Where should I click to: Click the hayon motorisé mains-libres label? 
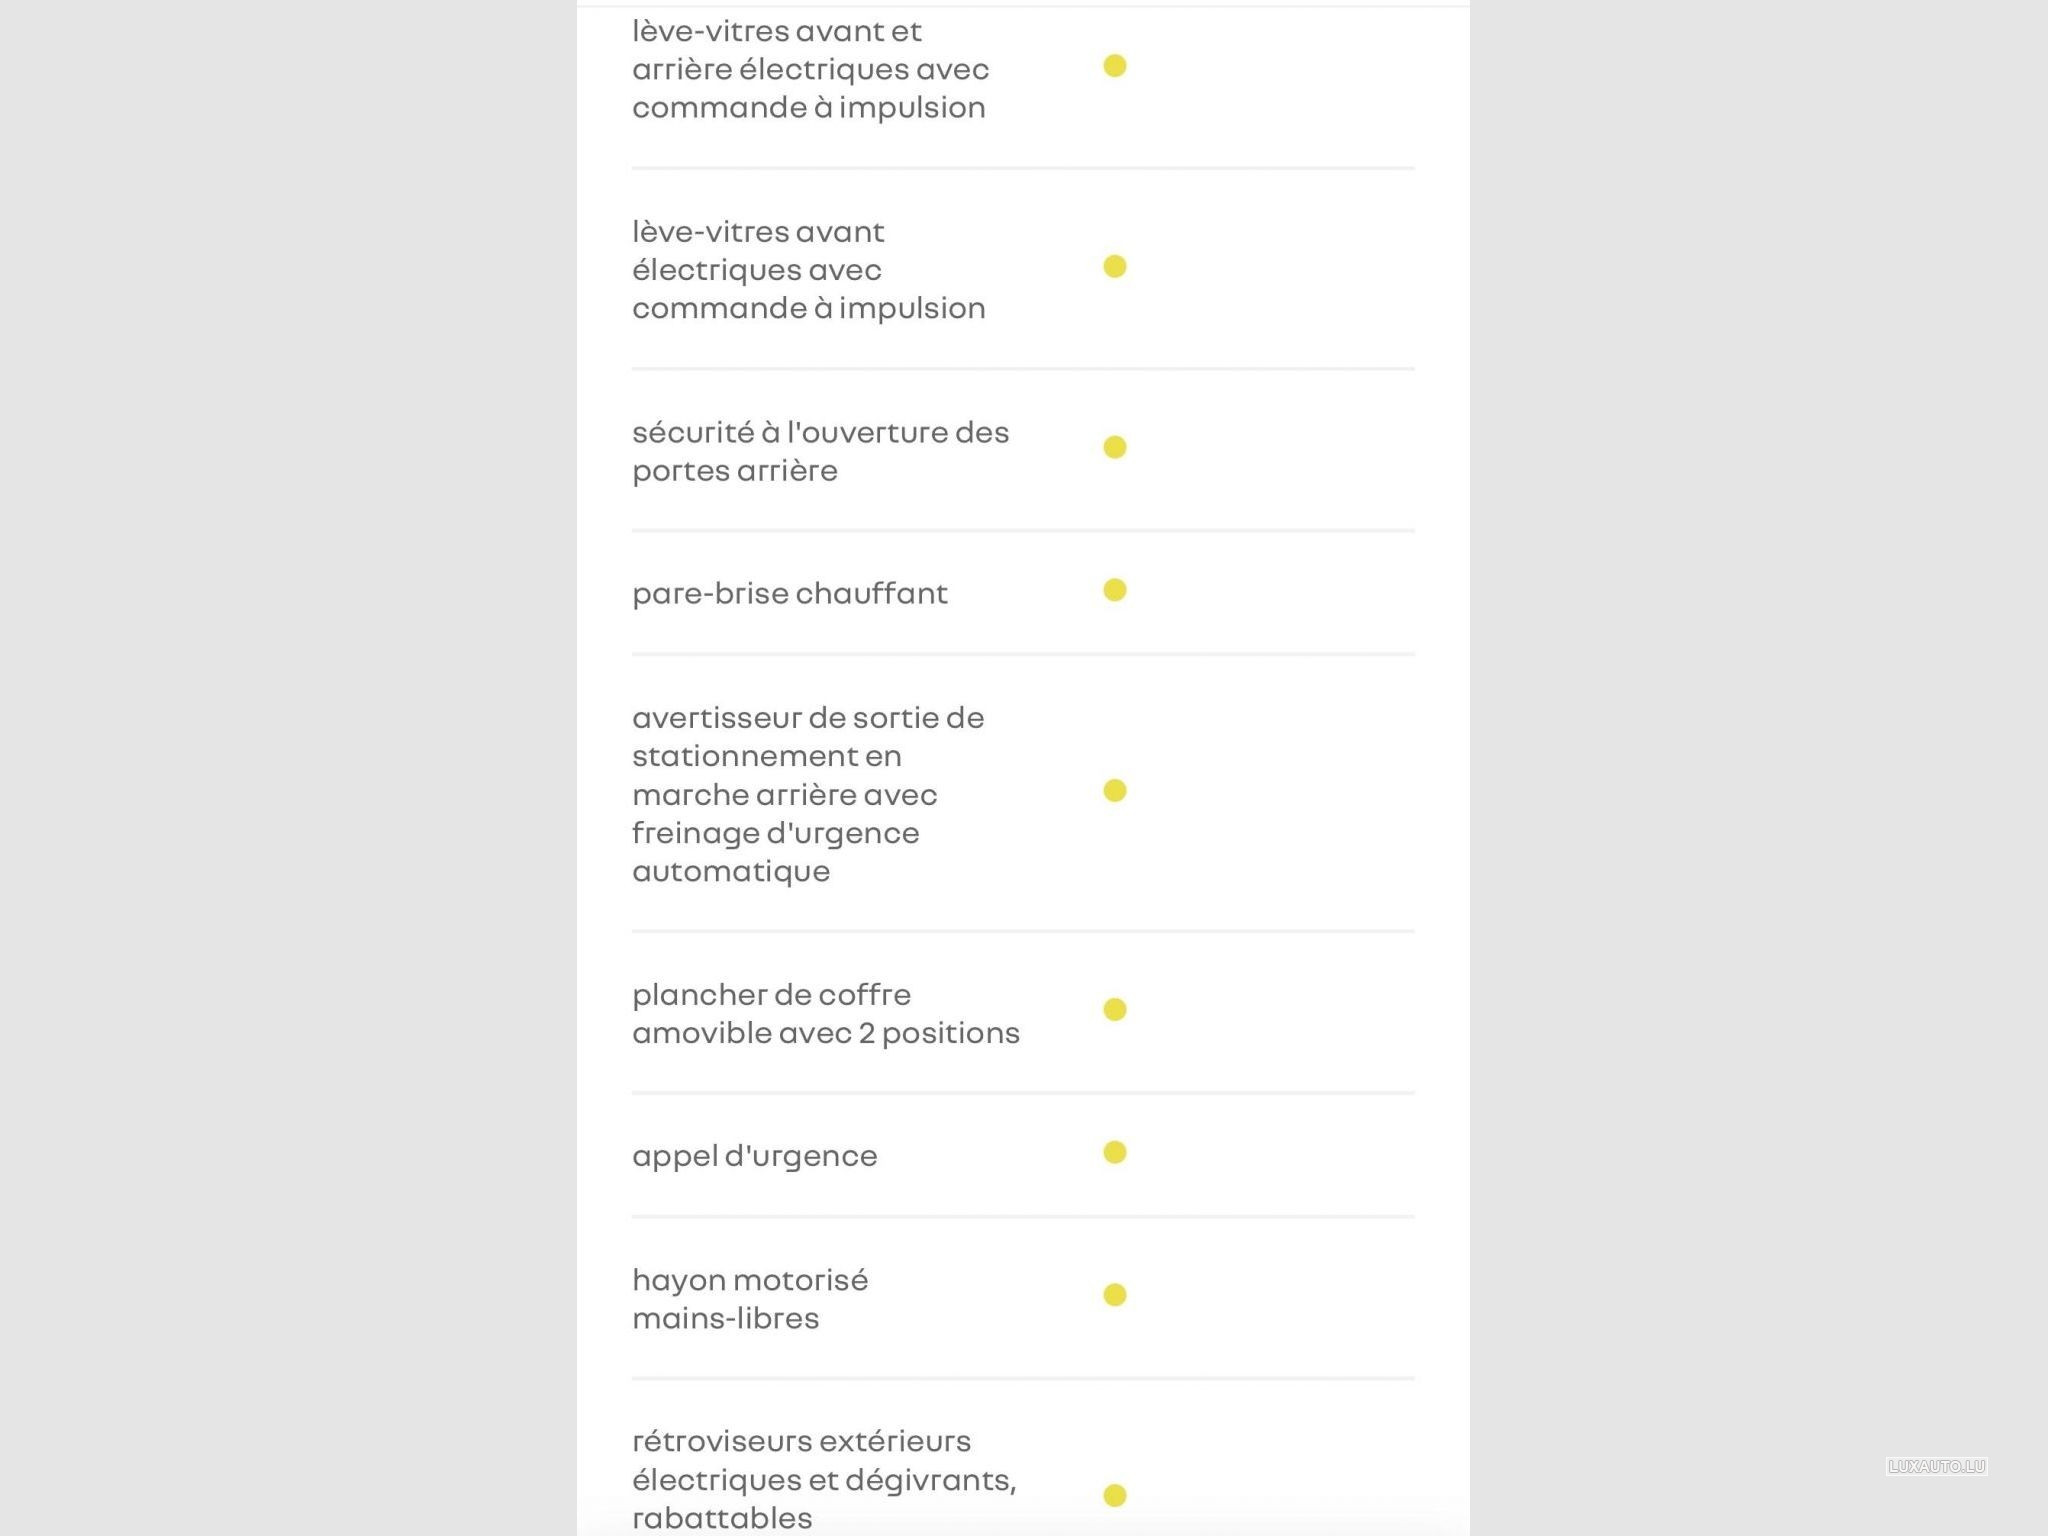750,1299
